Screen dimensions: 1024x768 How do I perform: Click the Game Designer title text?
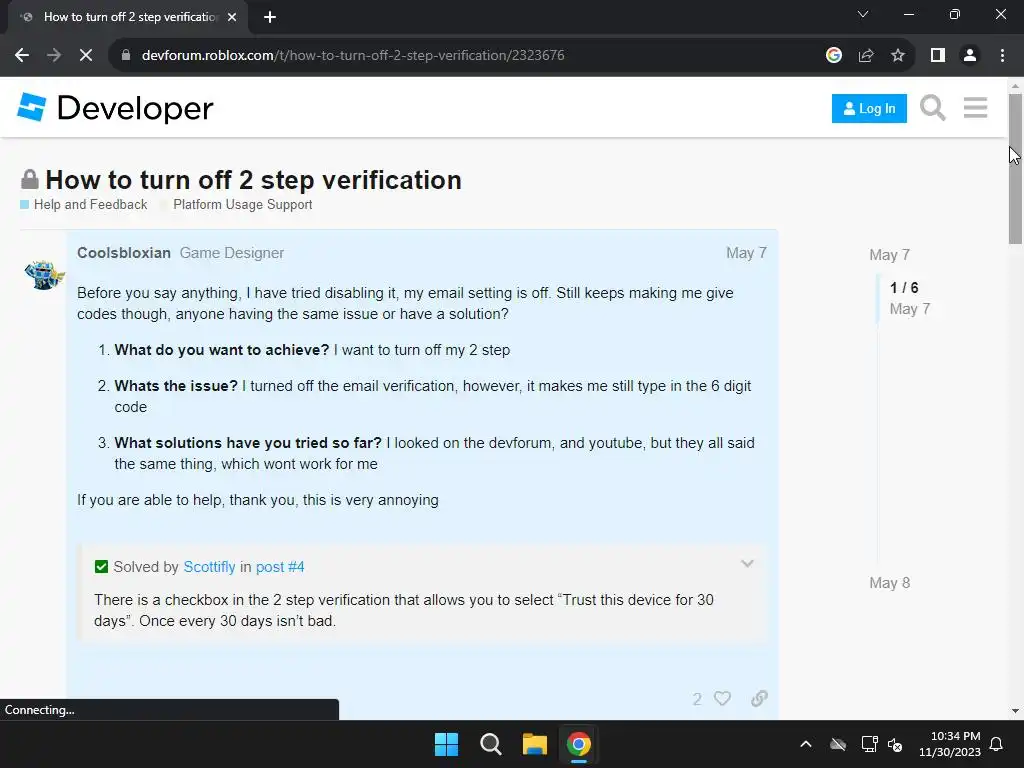point(232,253)
